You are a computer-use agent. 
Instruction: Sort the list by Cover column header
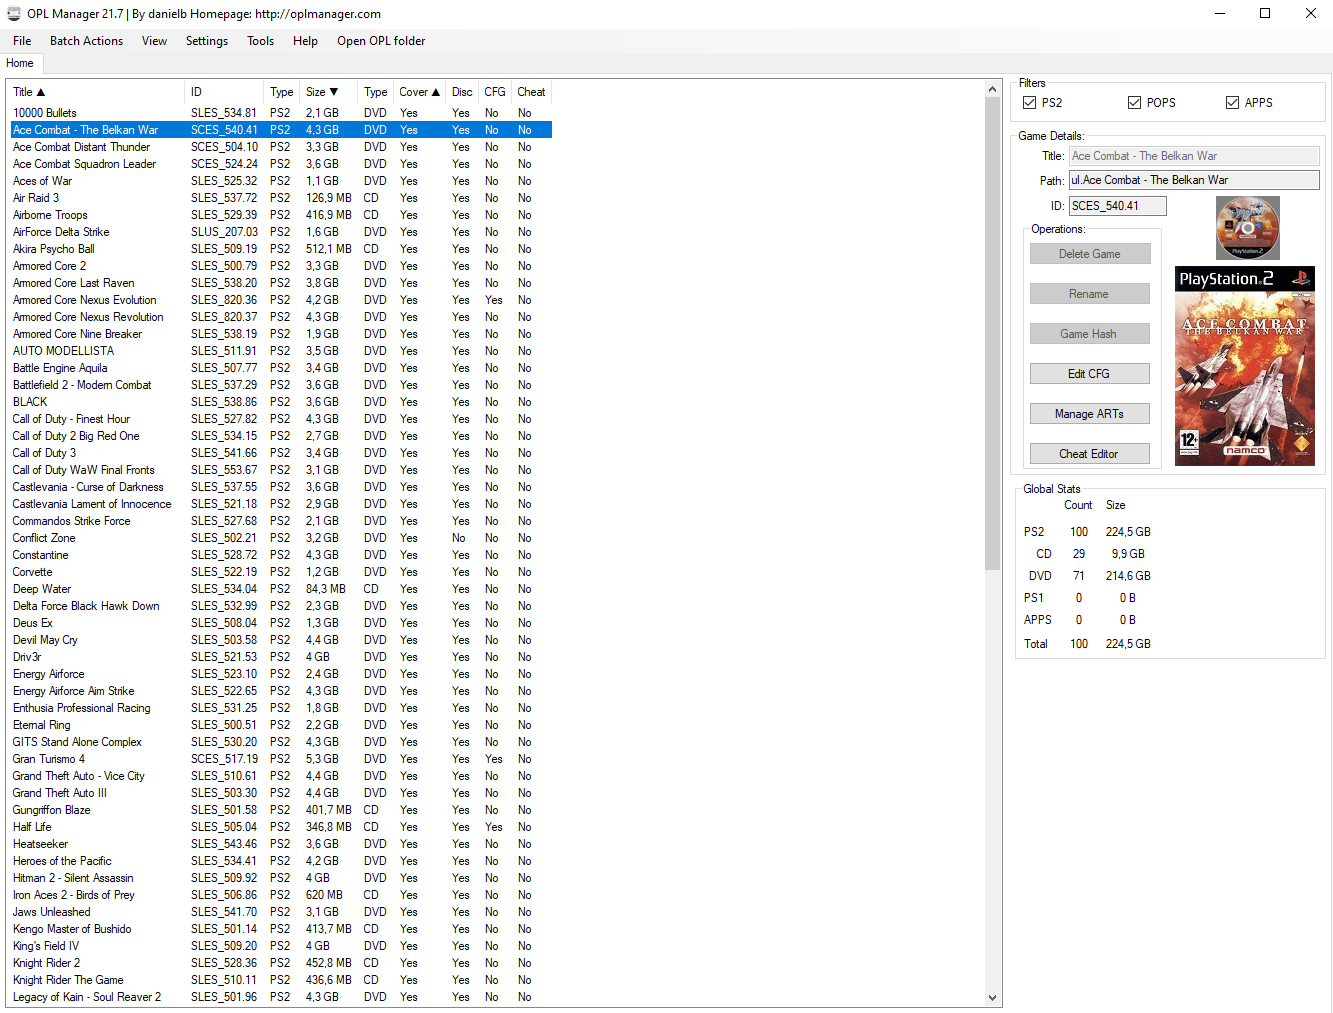click(420, 92)
